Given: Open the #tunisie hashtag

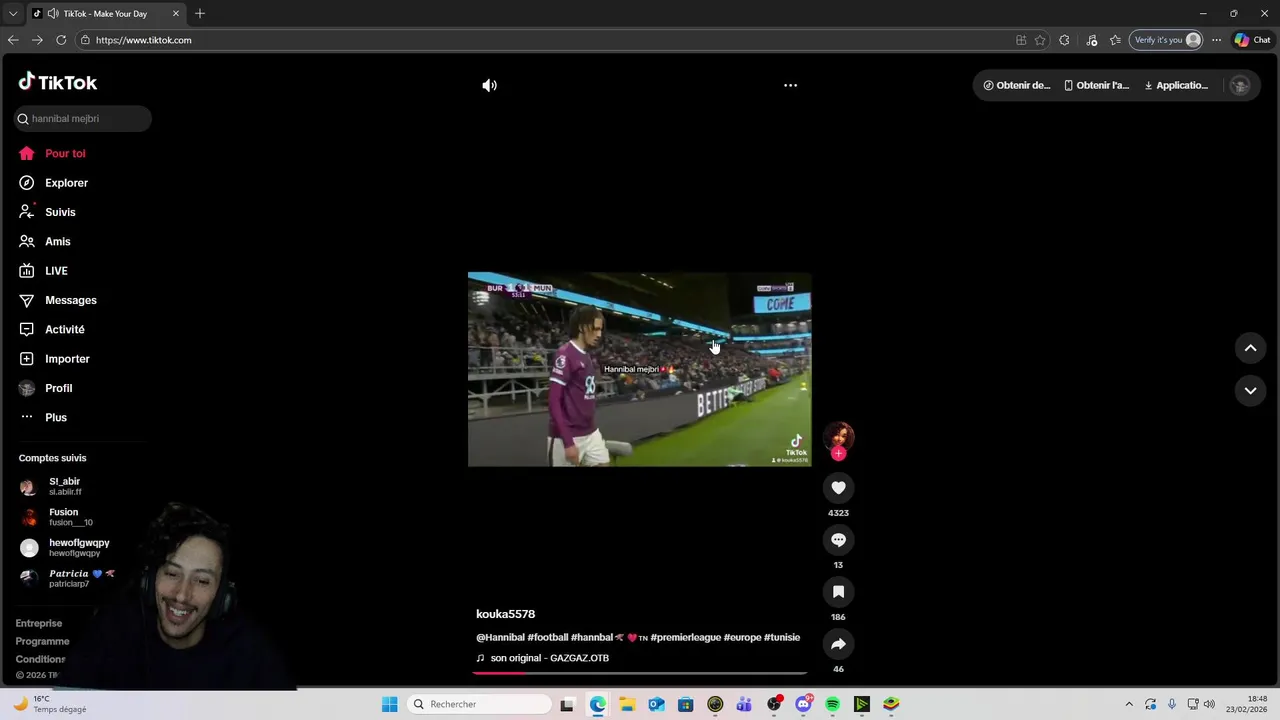Looking at the screenshot, I should click(782, 637).
